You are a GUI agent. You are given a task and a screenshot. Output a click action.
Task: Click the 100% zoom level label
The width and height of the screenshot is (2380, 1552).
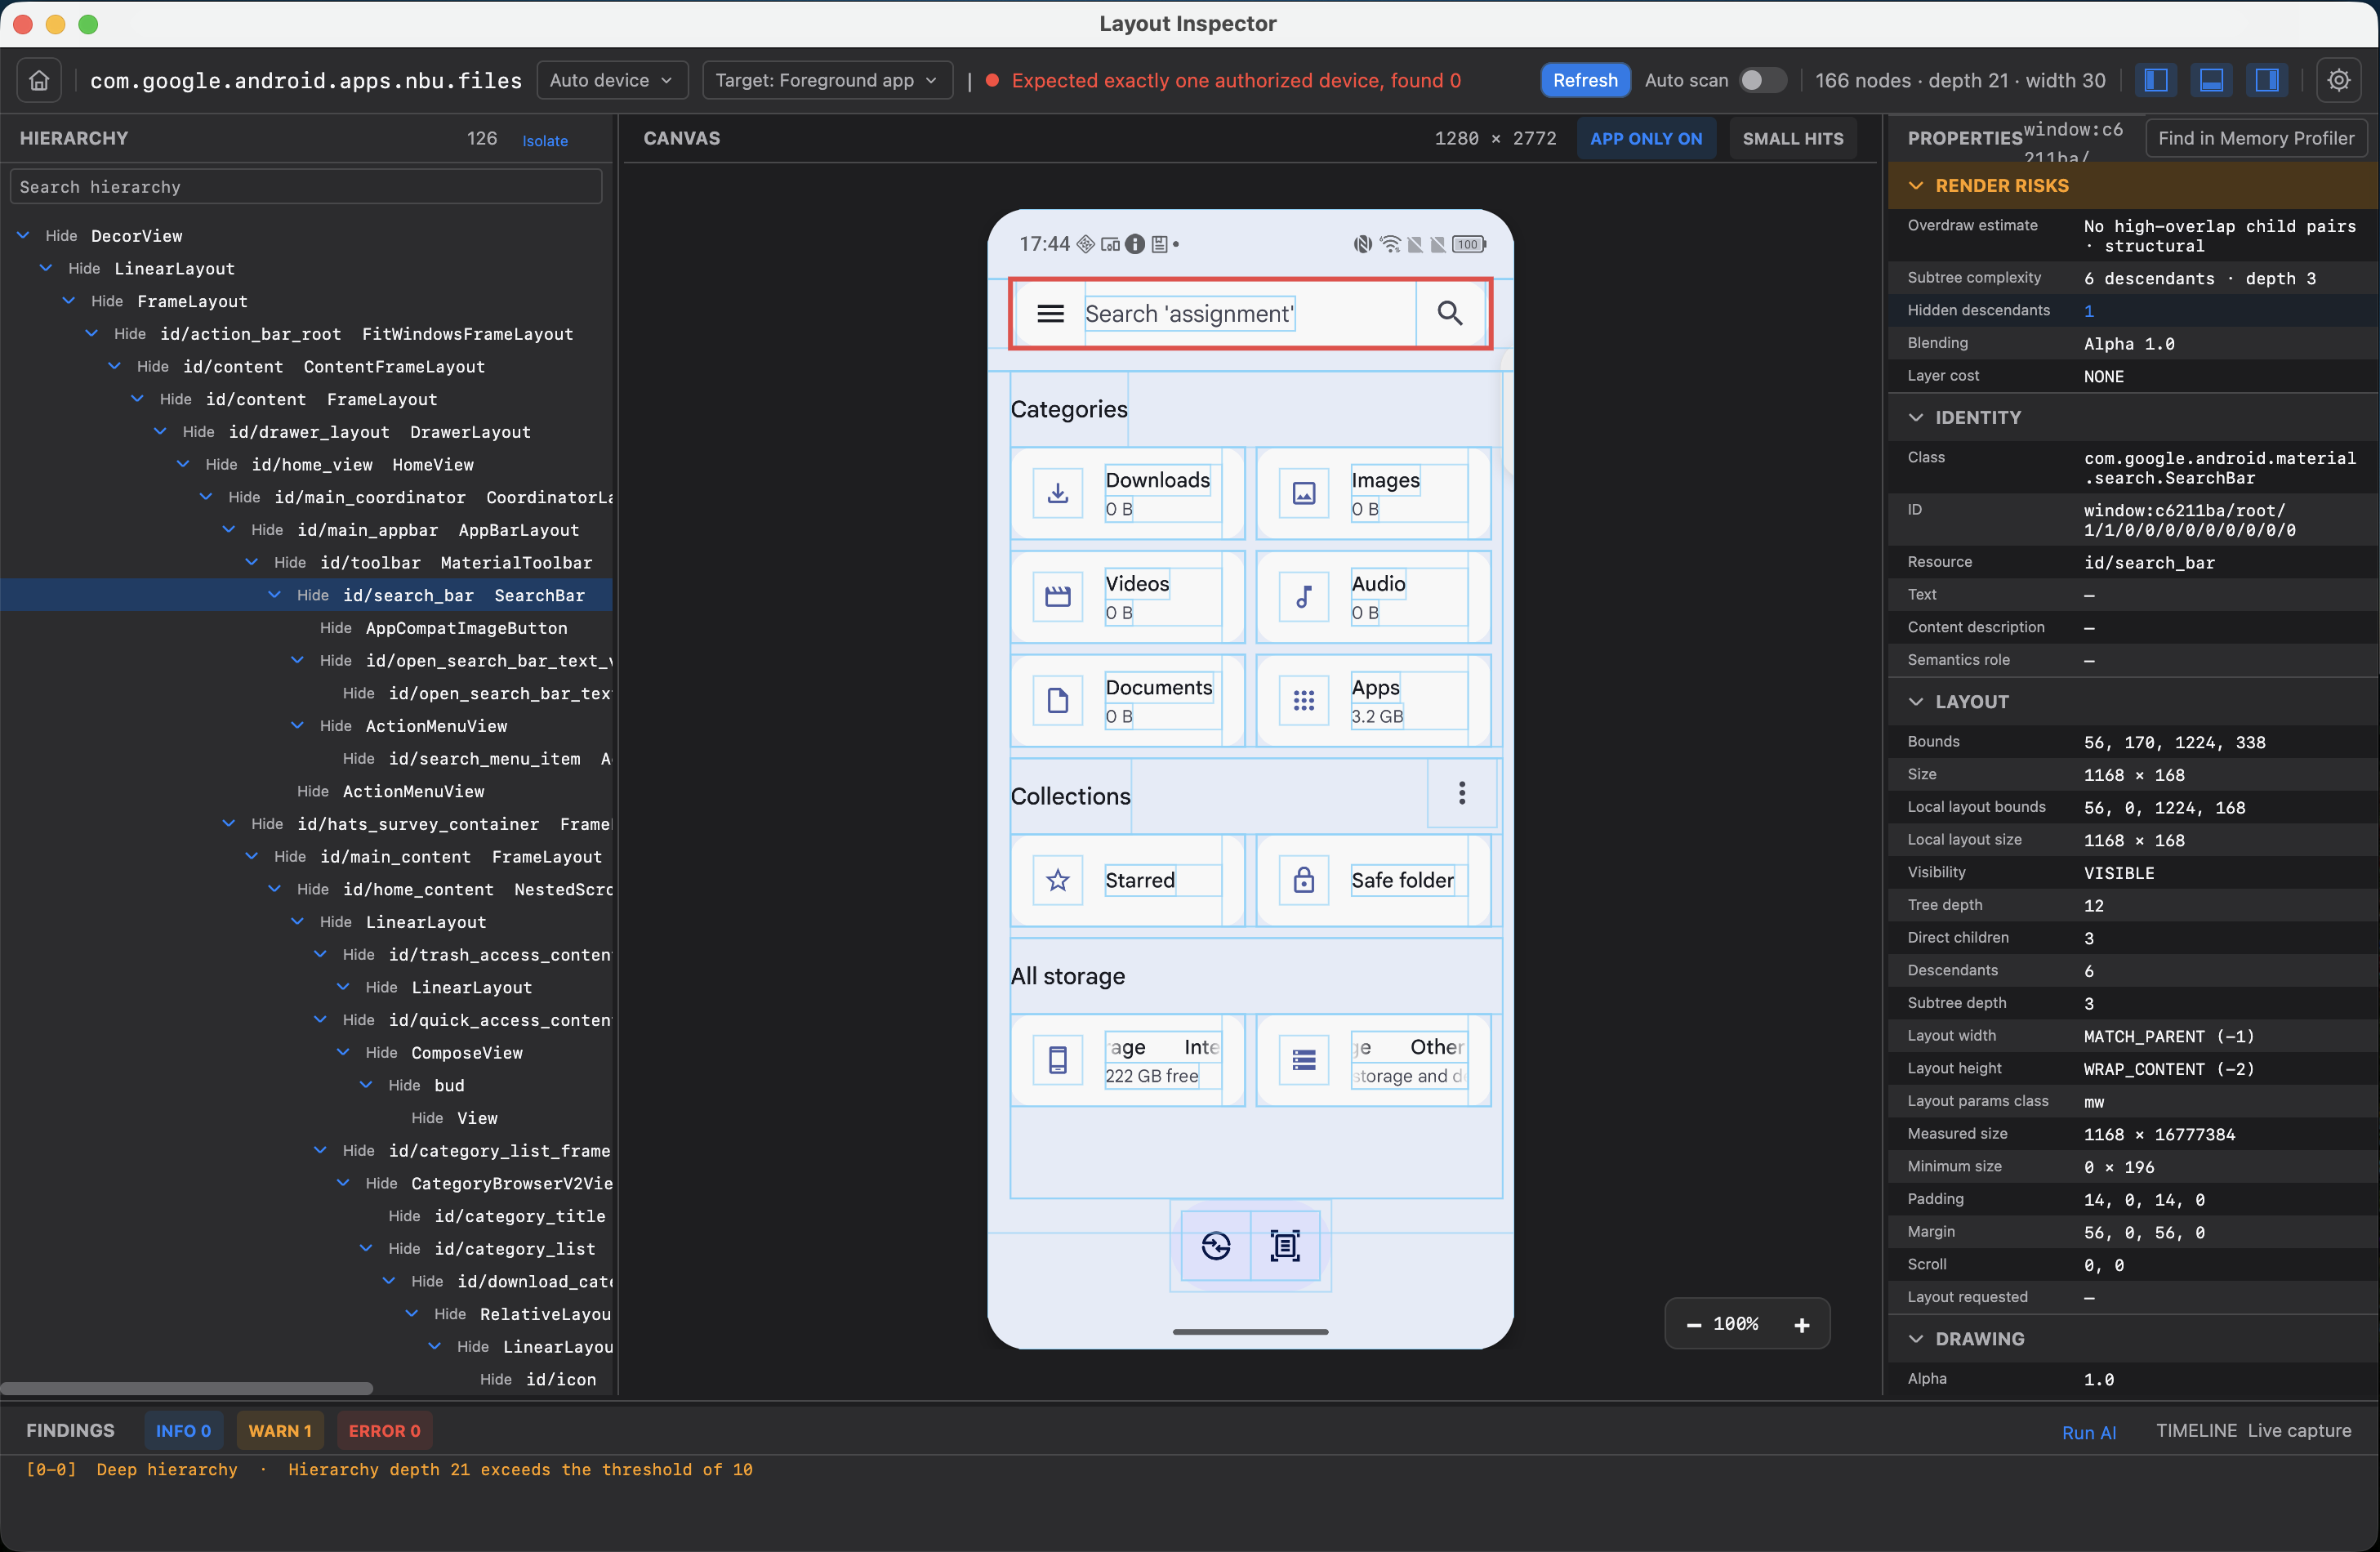(x=1736, y=1324)
